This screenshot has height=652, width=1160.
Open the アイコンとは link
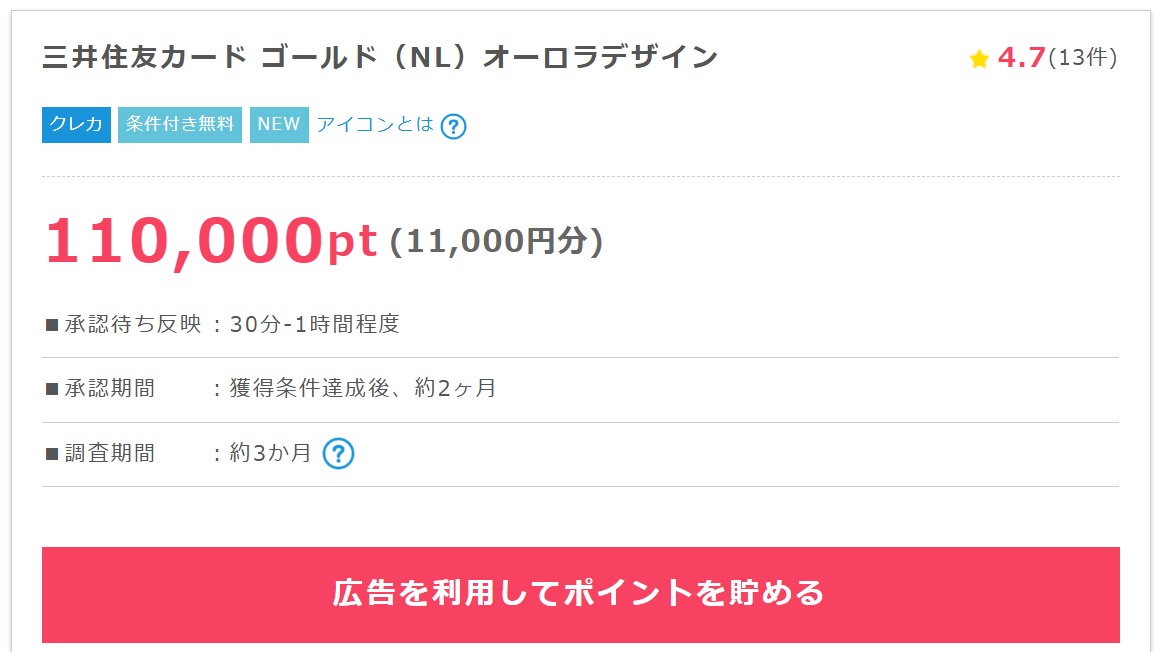[375, 125]
